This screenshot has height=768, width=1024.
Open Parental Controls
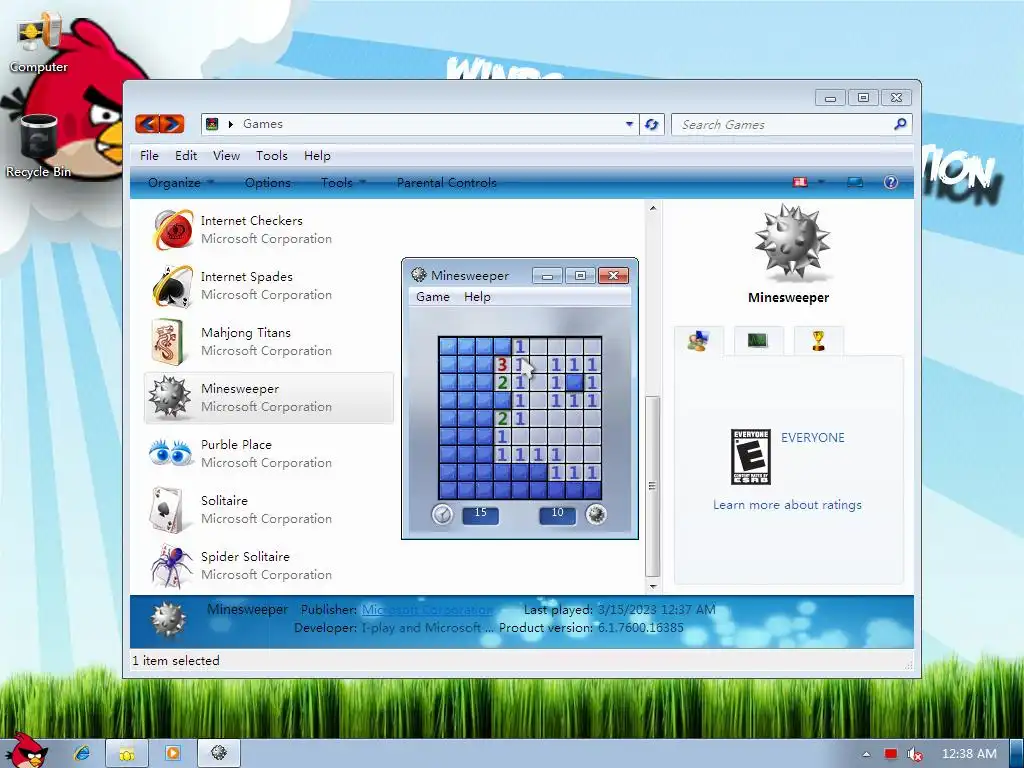pyautogui.click(x=447, y=183)
